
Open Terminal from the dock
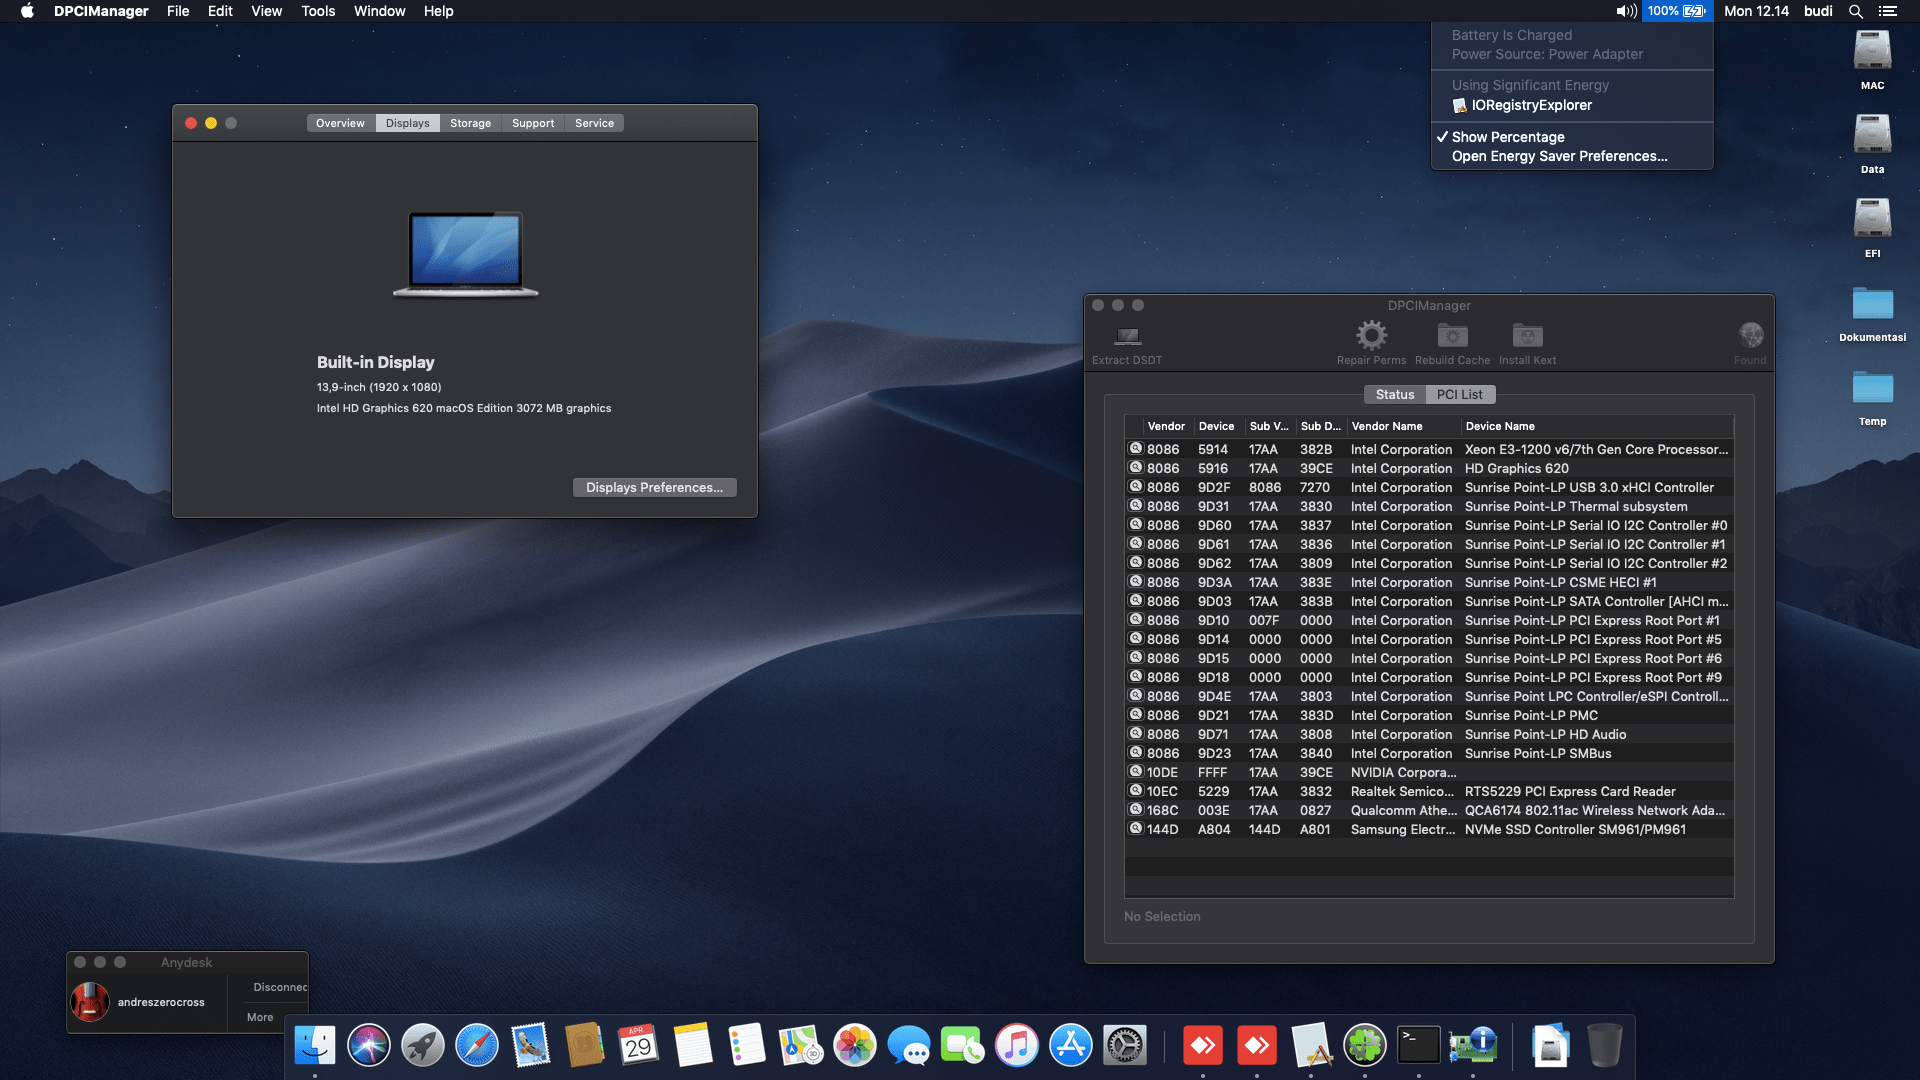point(1418,1046)
